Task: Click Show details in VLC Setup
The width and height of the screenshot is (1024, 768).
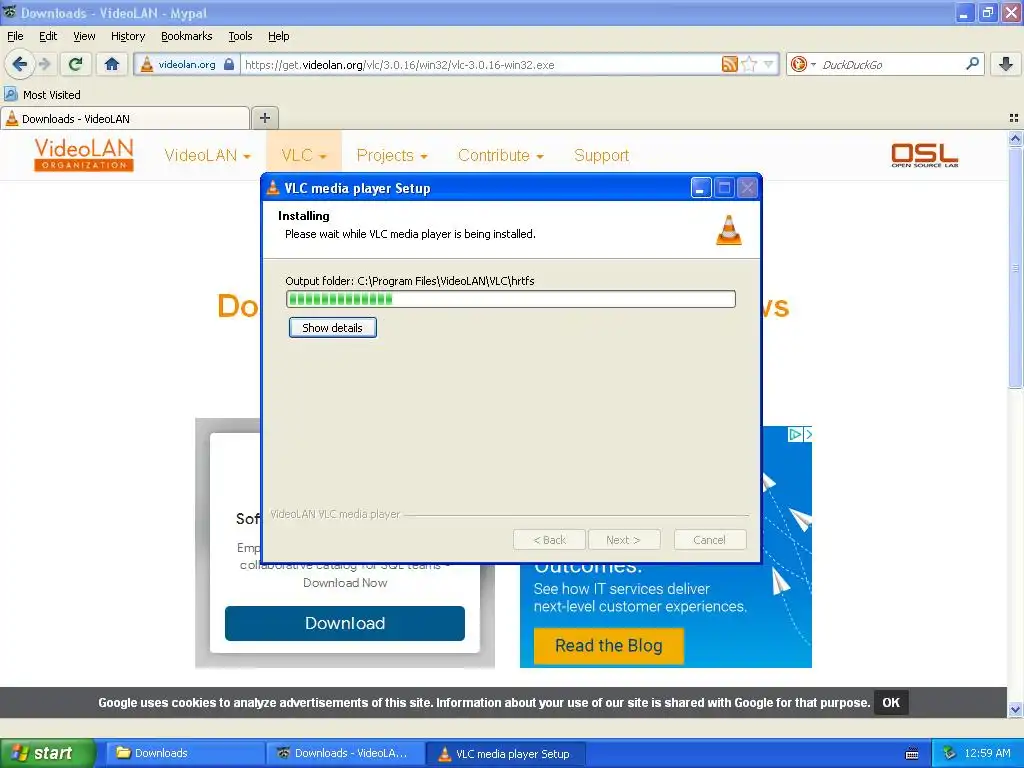Action: [332, 328]
